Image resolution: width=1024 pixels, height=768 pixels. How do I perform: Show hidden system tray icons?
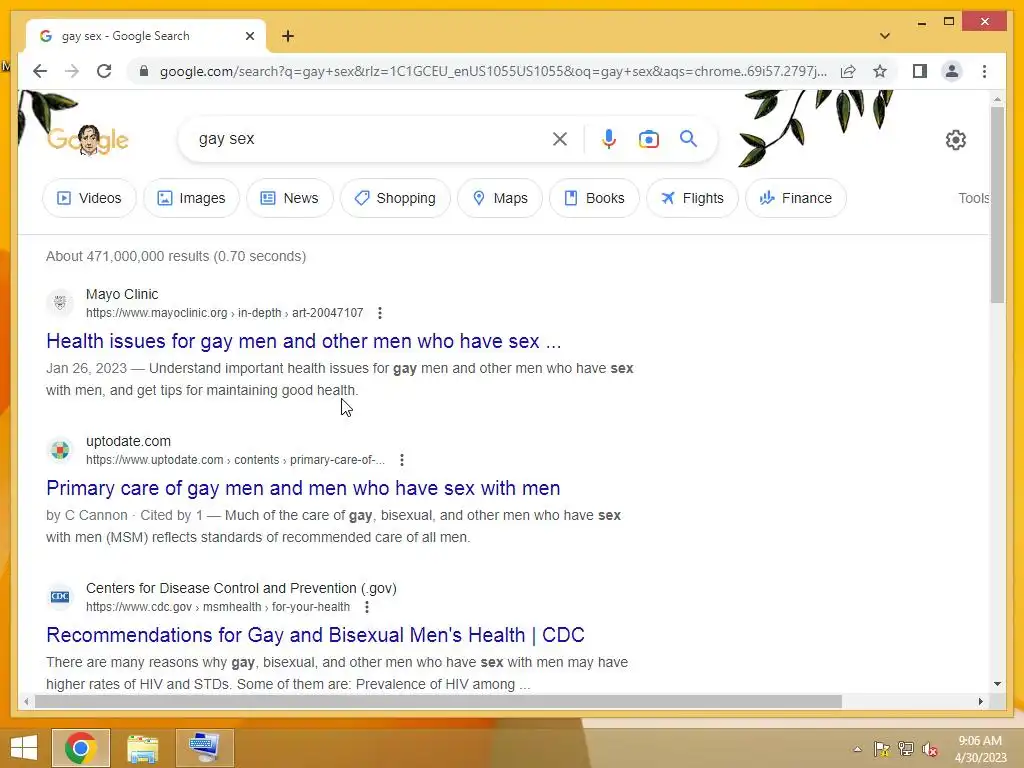(857, 749)
